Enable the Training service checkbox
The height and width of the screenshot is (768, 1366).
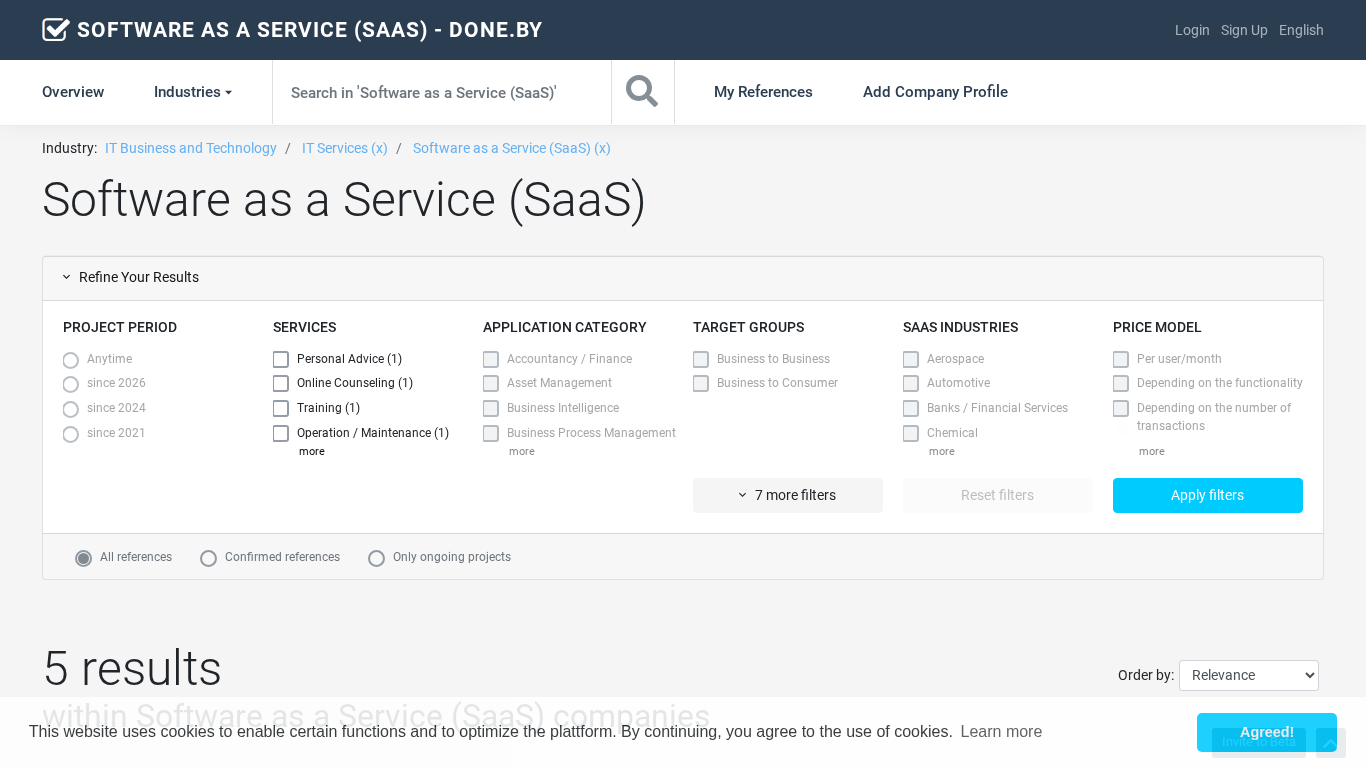pyautogui.click(x=281, y=408)
